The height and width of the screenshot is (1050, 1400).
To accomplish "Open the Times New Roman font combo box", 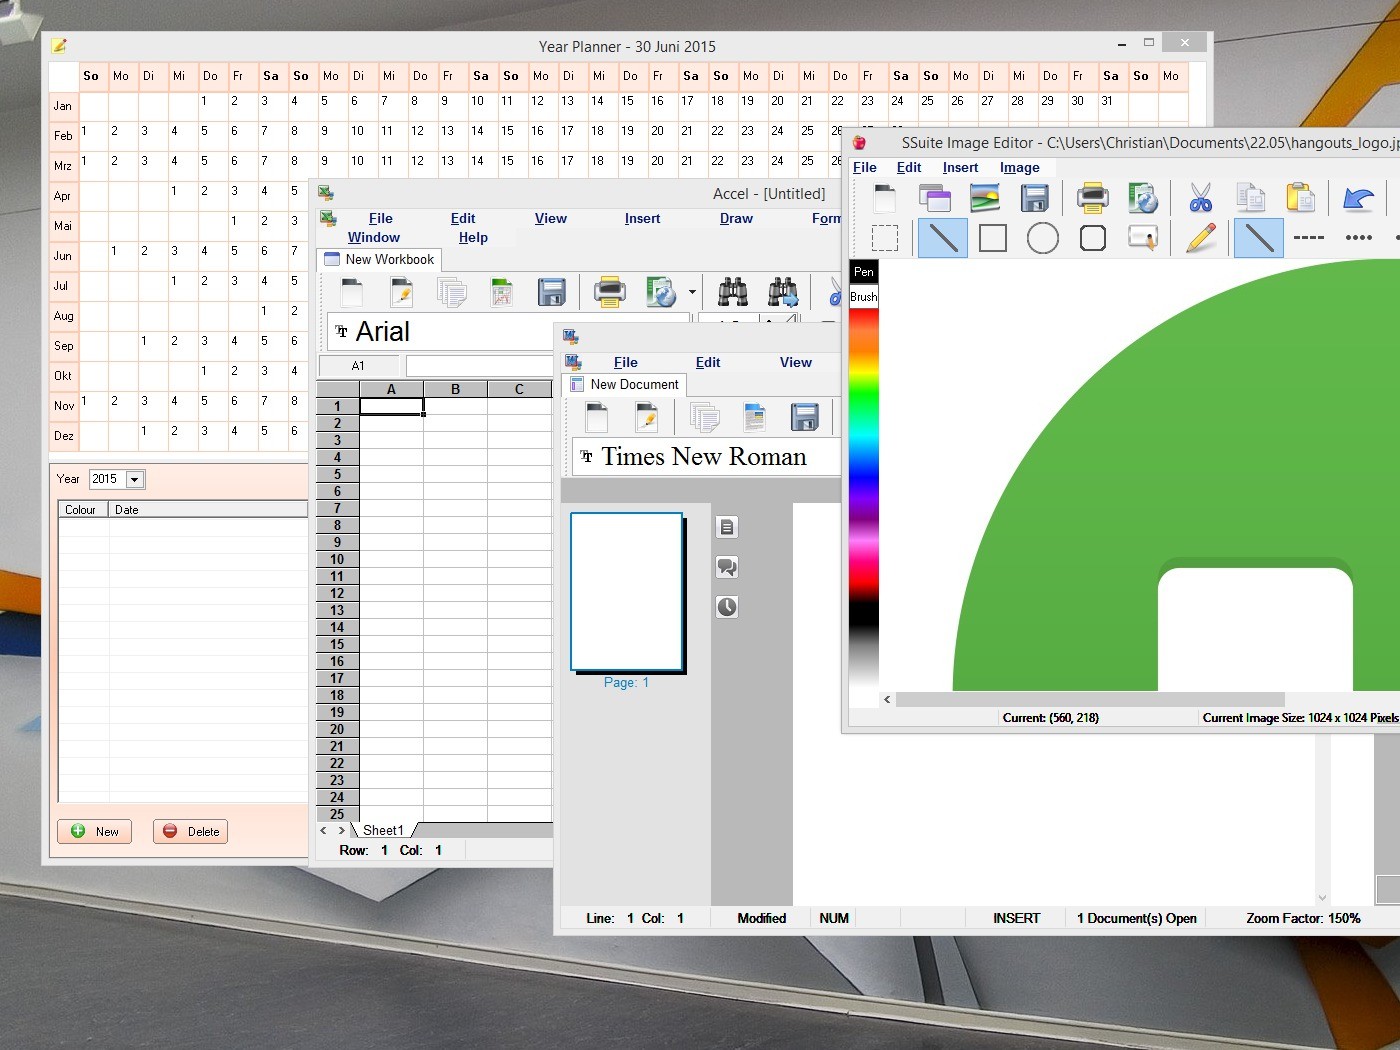I will (x=704, y=457).
